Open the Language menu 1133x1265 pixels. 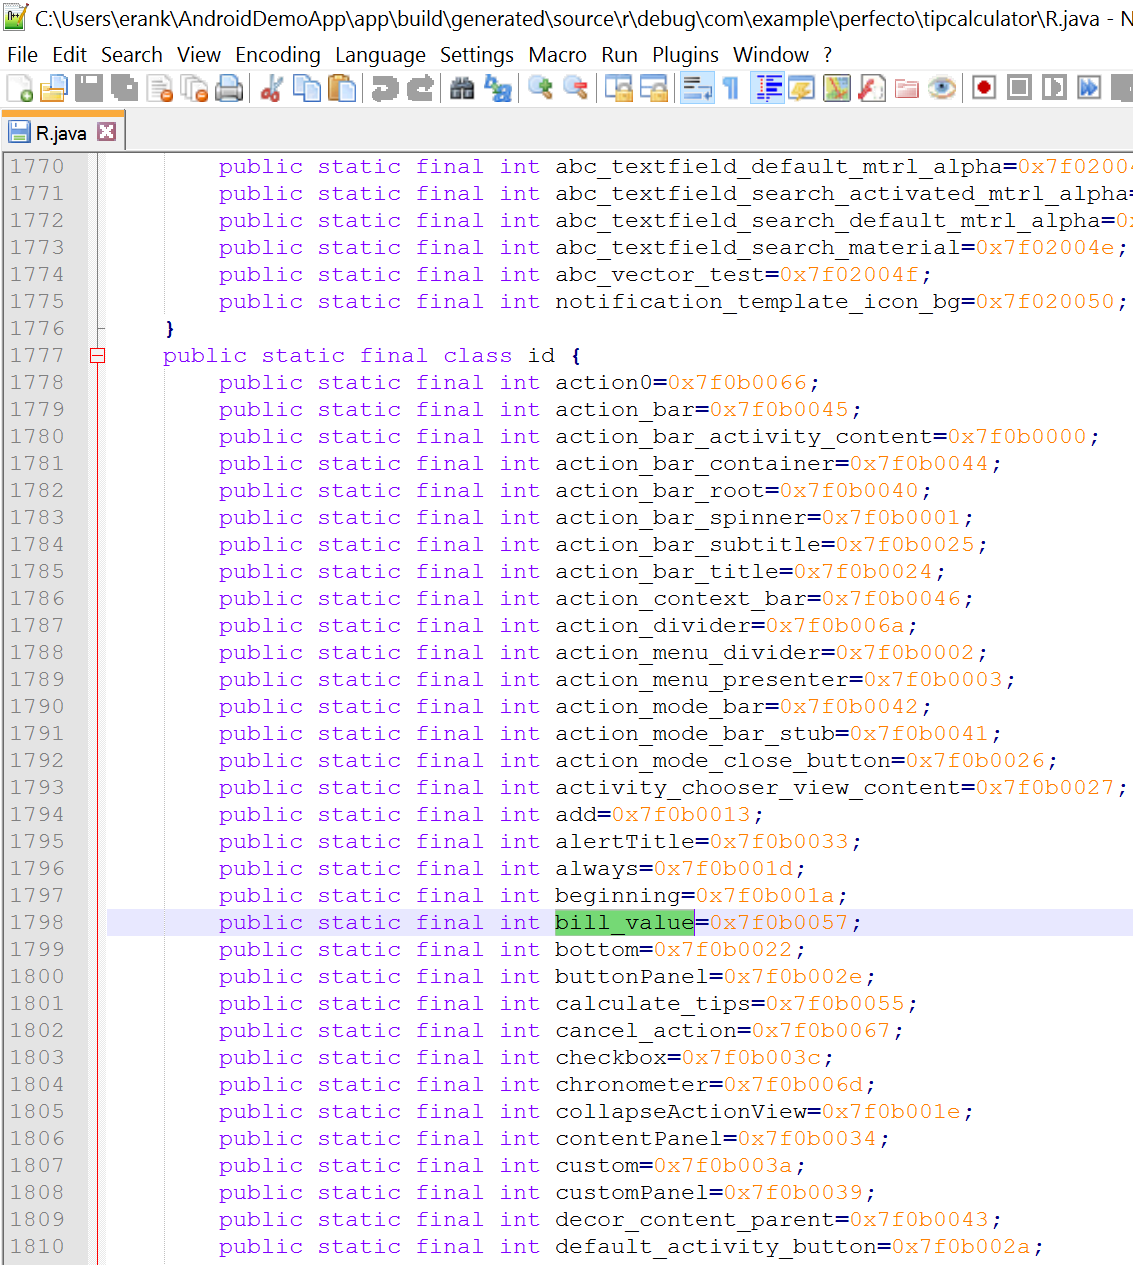[x=380, y=55]
